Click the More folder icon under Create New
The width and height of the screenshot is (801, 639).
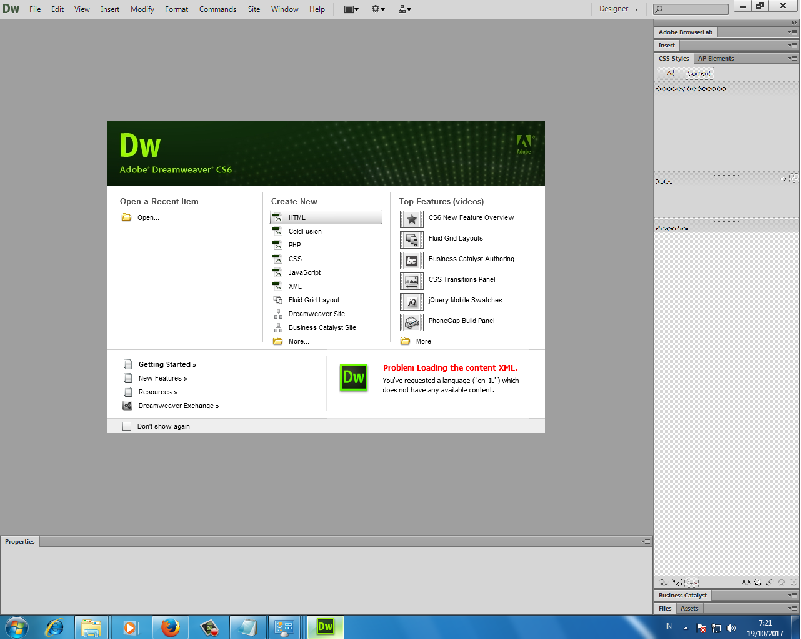click(x=277, y=341)
